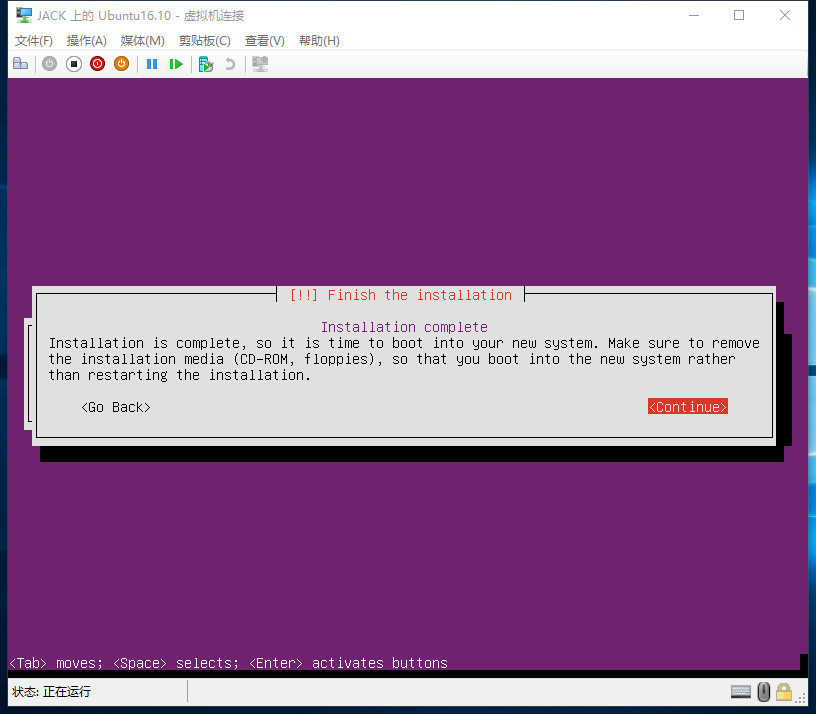Turn off the VM with the stop icon
The width and height of the screenshot is (816, 714).
click(x=74, y=64)
